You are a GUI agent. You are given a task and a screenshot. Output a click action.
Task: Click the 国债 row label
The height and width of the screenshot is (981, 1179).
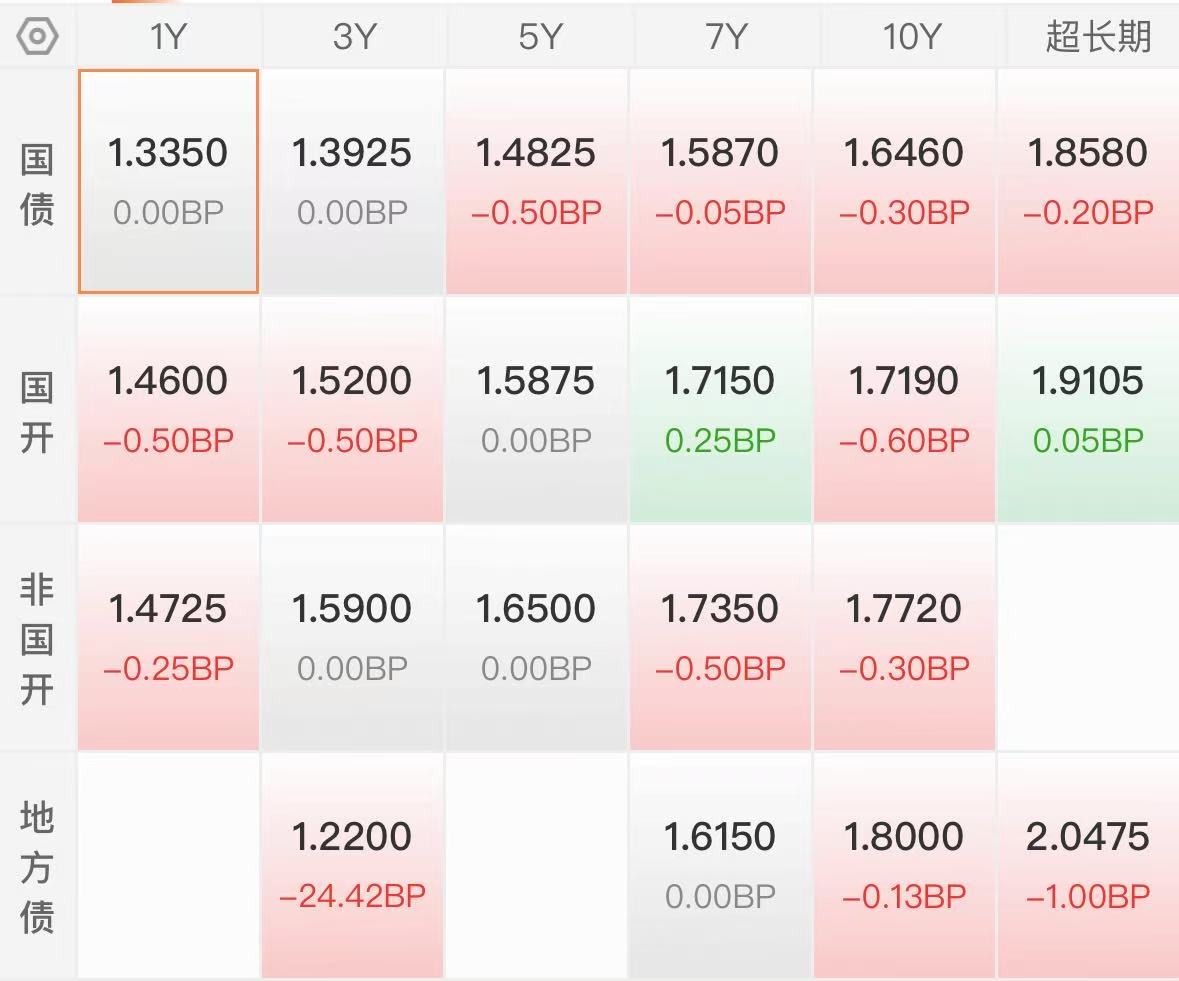(37, 183)
